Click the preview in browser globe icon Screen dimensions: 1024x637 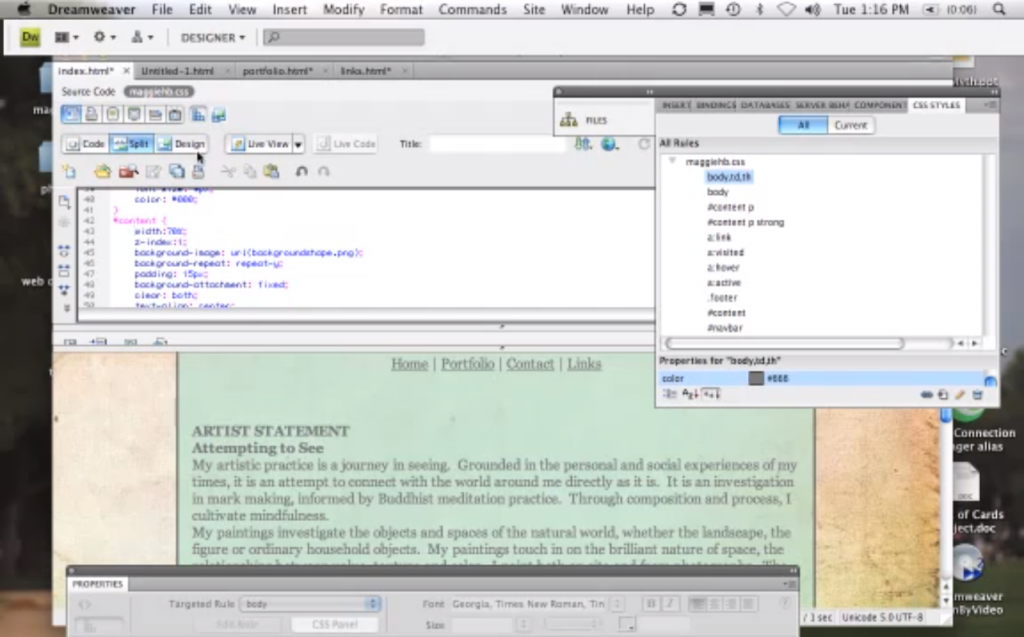609,144
